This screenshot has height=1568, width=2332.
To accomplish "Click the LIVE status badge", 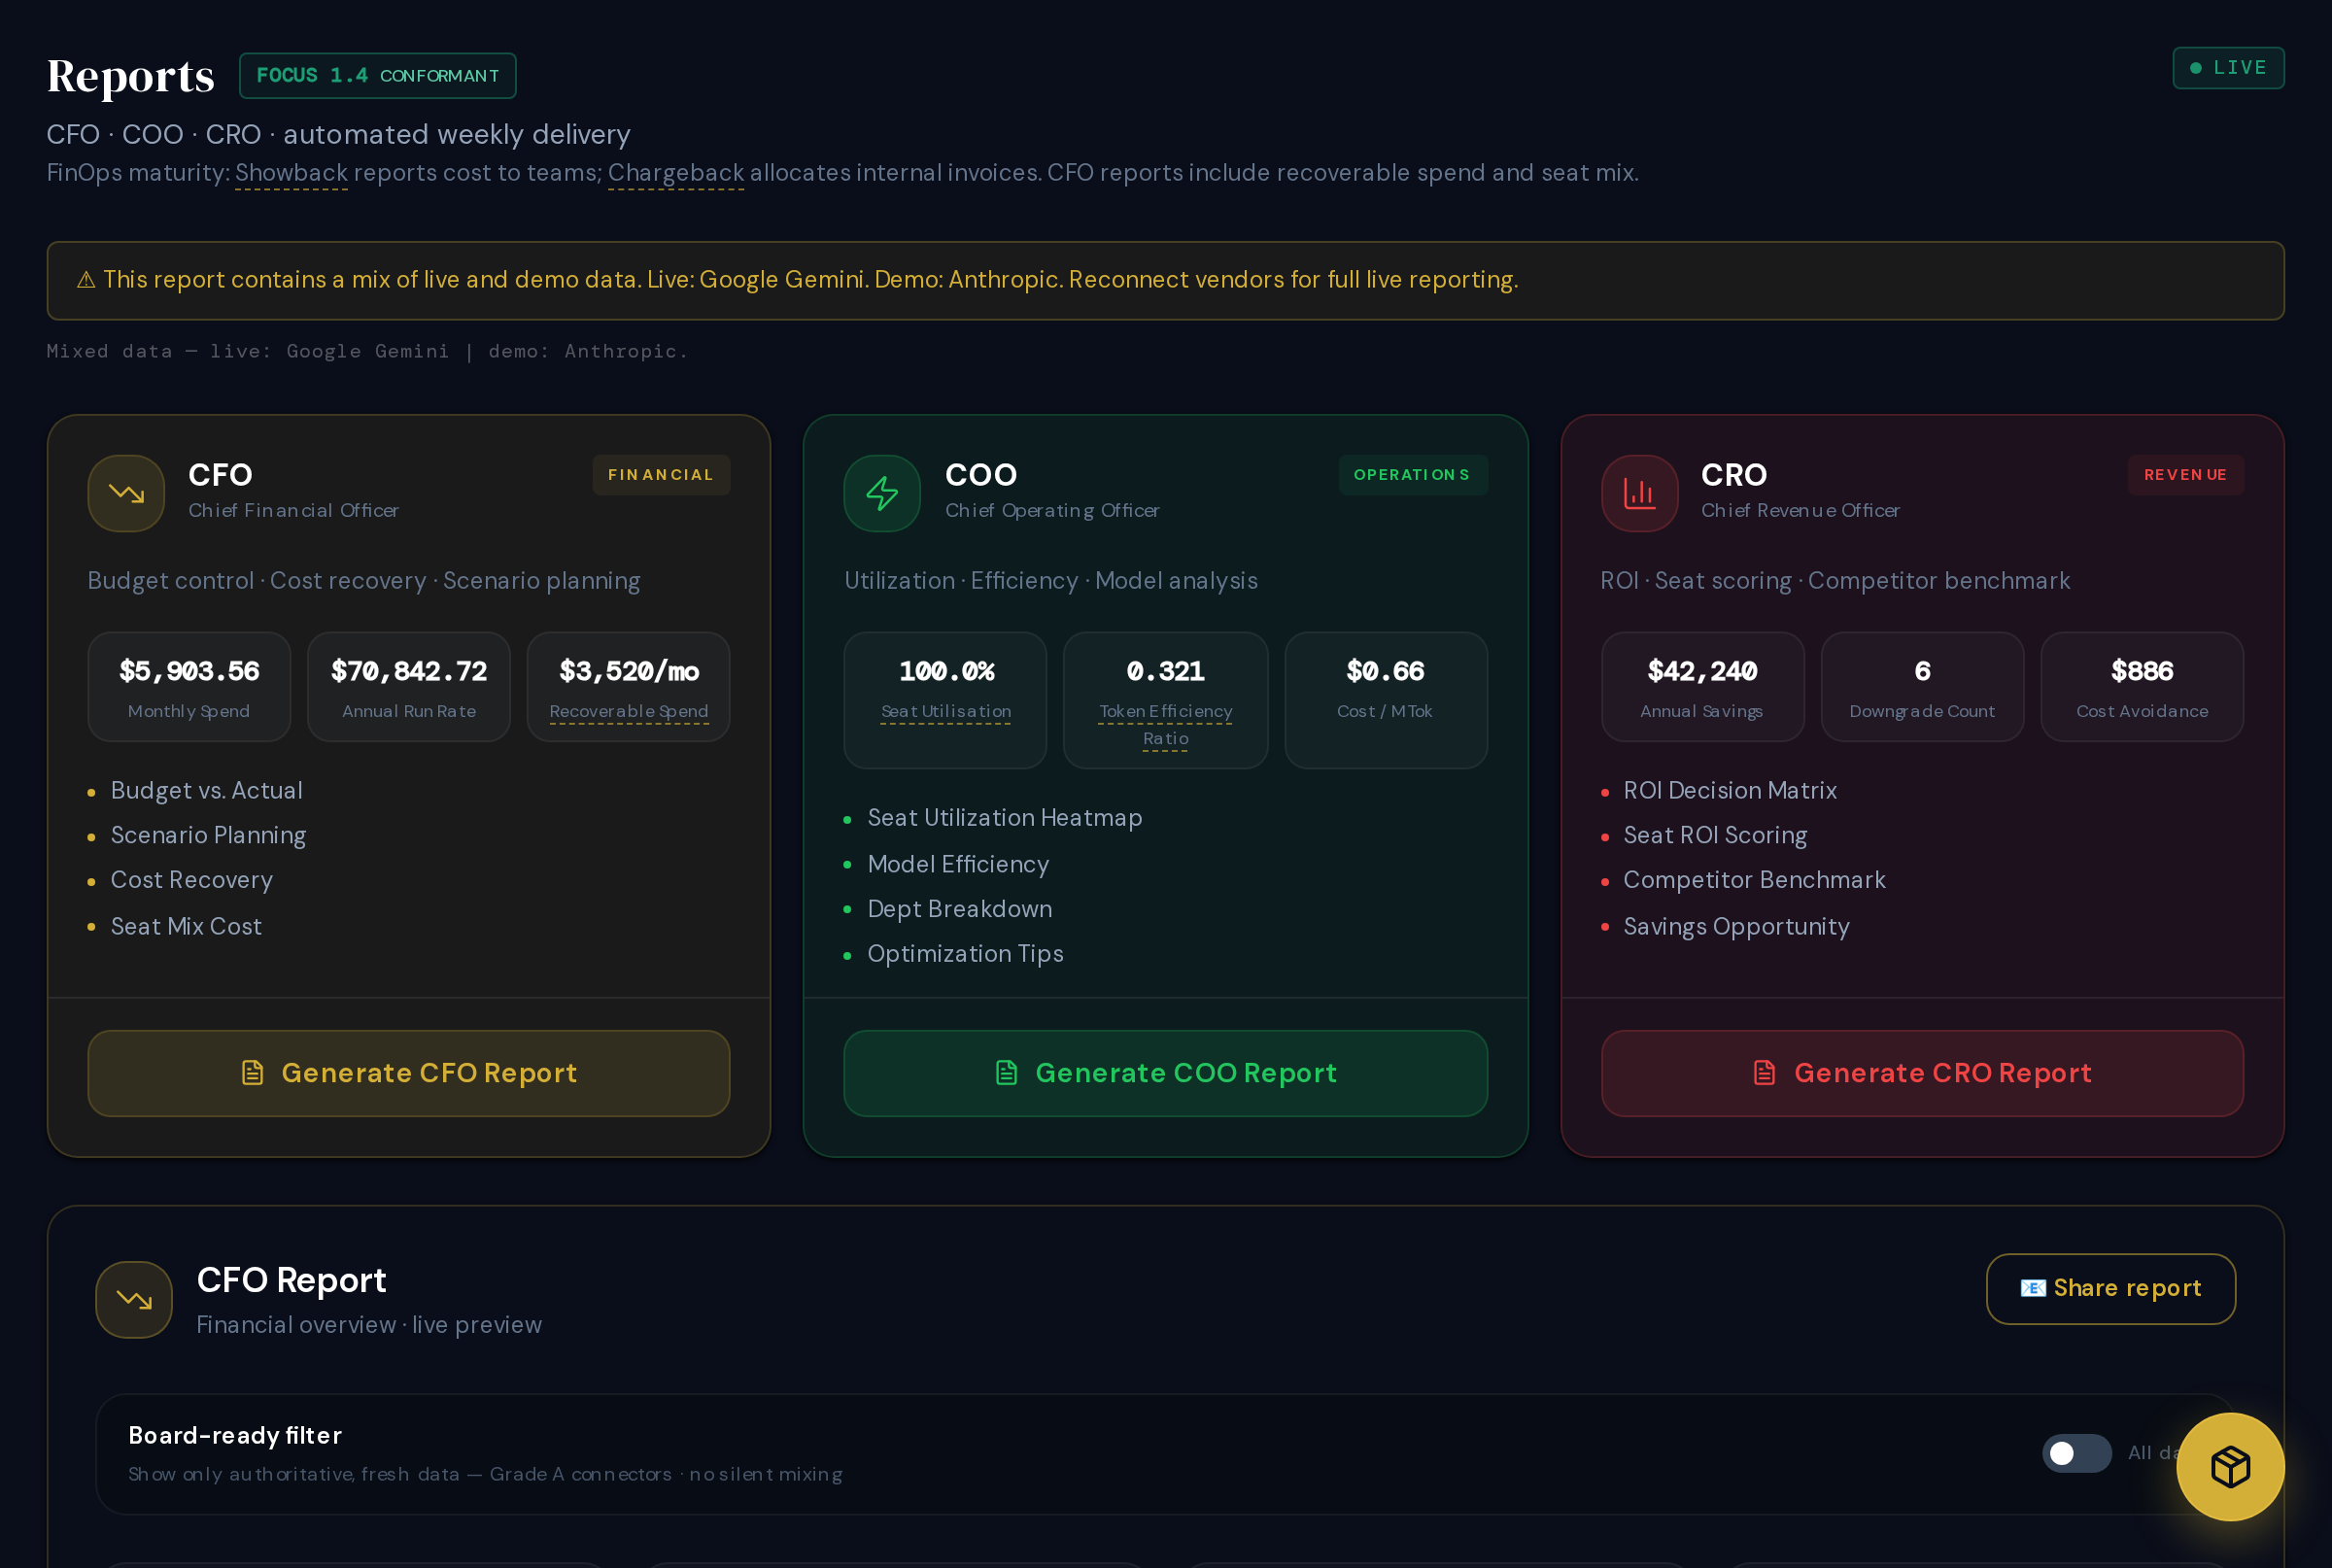I will pos(2228,68).
